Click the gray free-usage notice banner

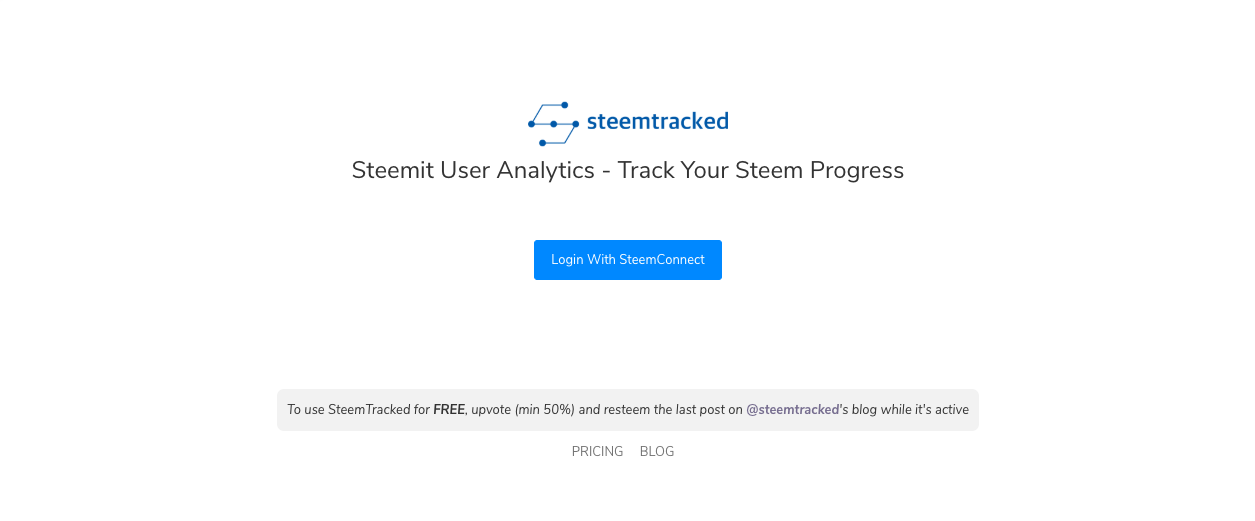pos(628,410)
